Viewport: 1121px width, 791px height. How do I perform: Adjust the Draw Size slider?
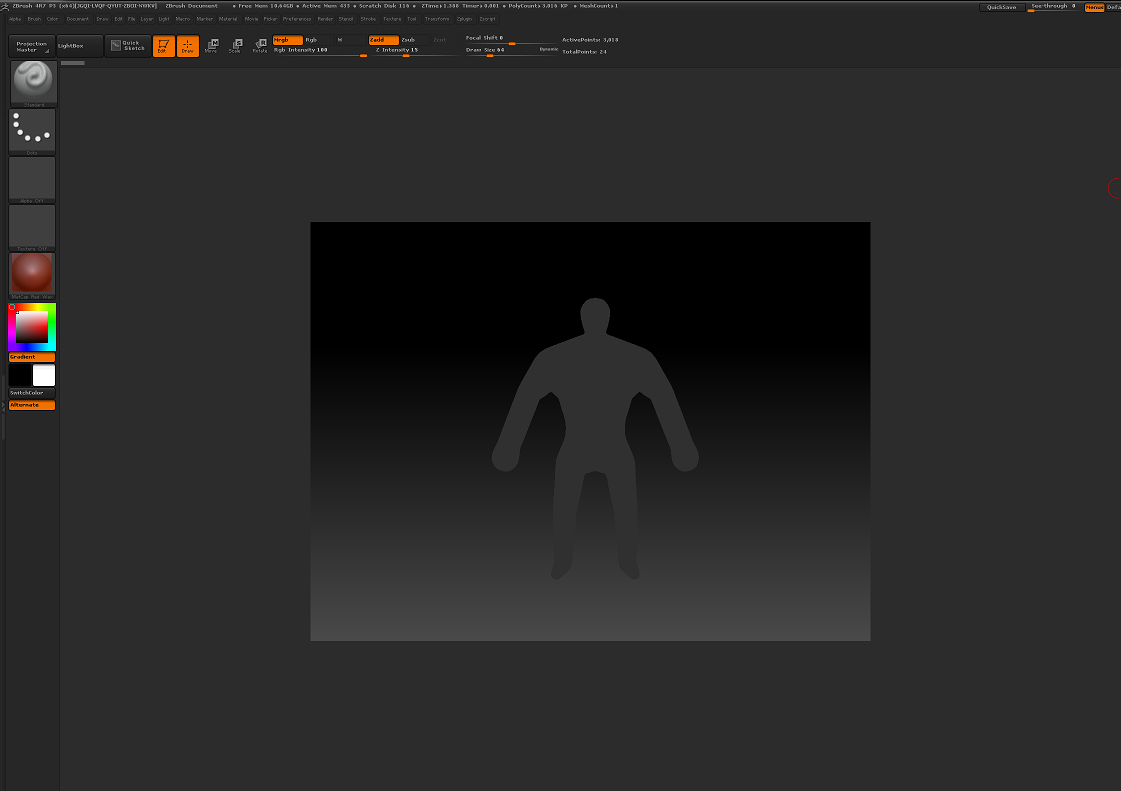click(x=491, y=49)
